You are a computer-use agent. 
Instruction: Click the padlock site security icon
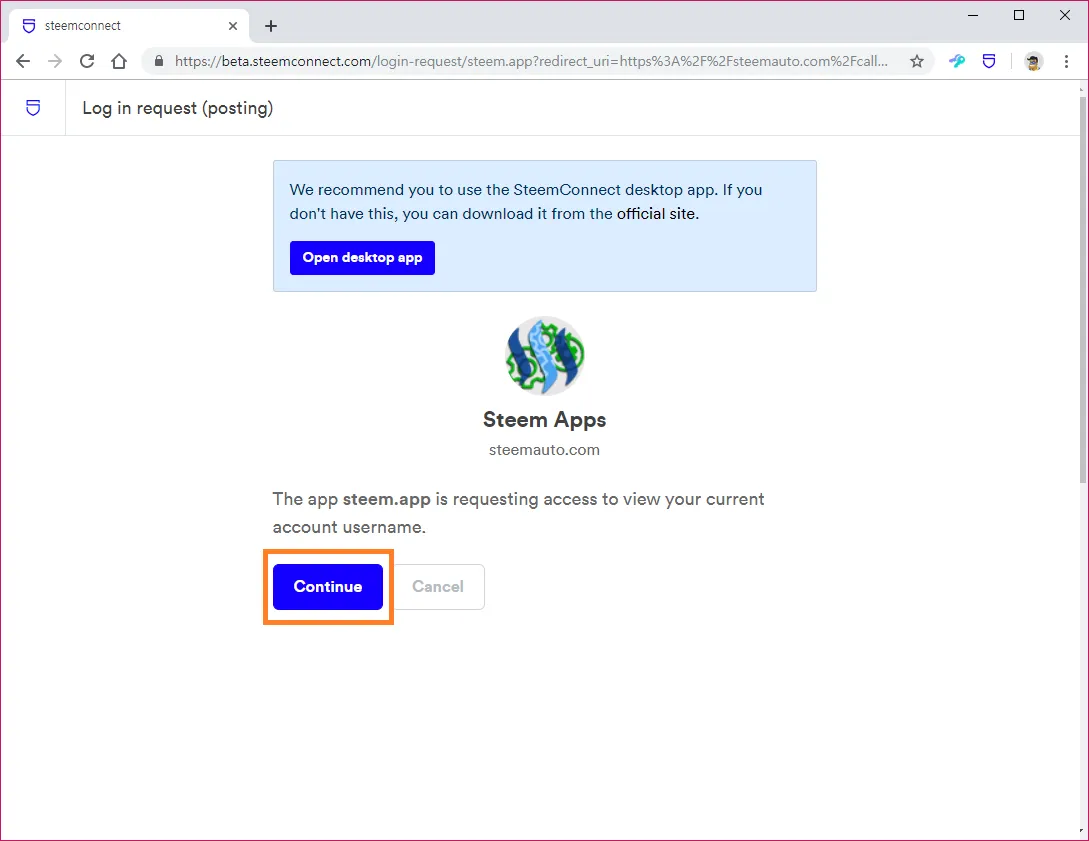[x=159, y=61]
